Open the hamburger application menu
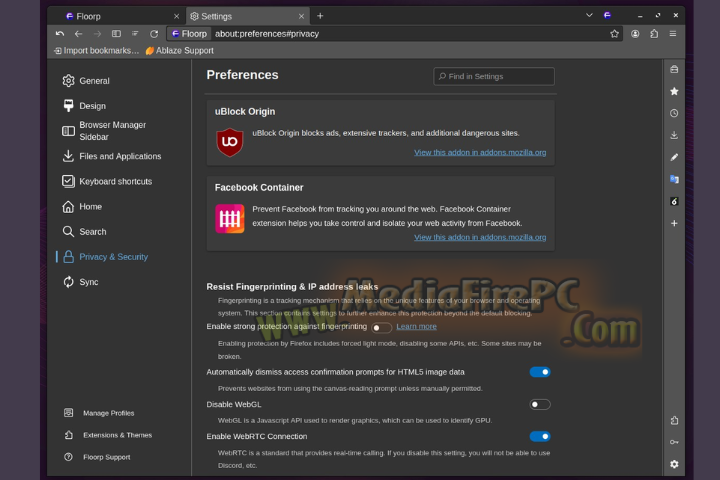The height and width of the screenshot is (480, 720). pos(673,34)
